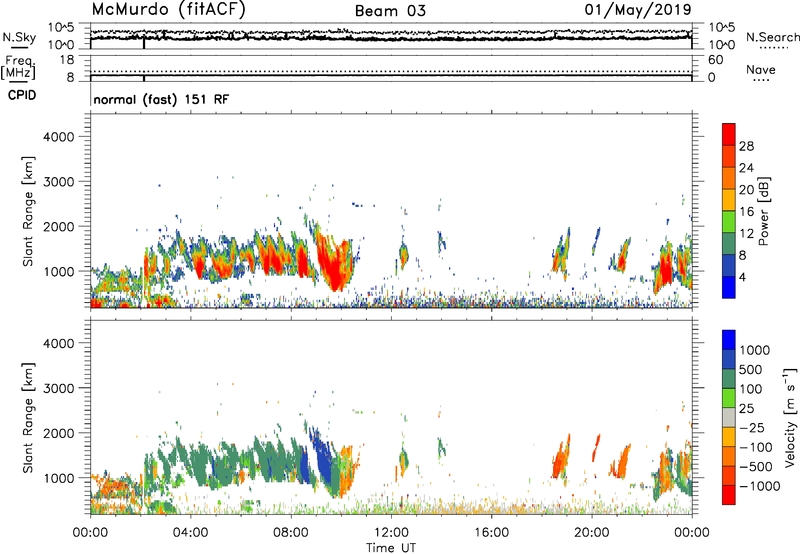This screenshot has height=554, width=800.
Task: Click 'Slant Range [km]' label of power panel
Action: [x=28, y=211]
